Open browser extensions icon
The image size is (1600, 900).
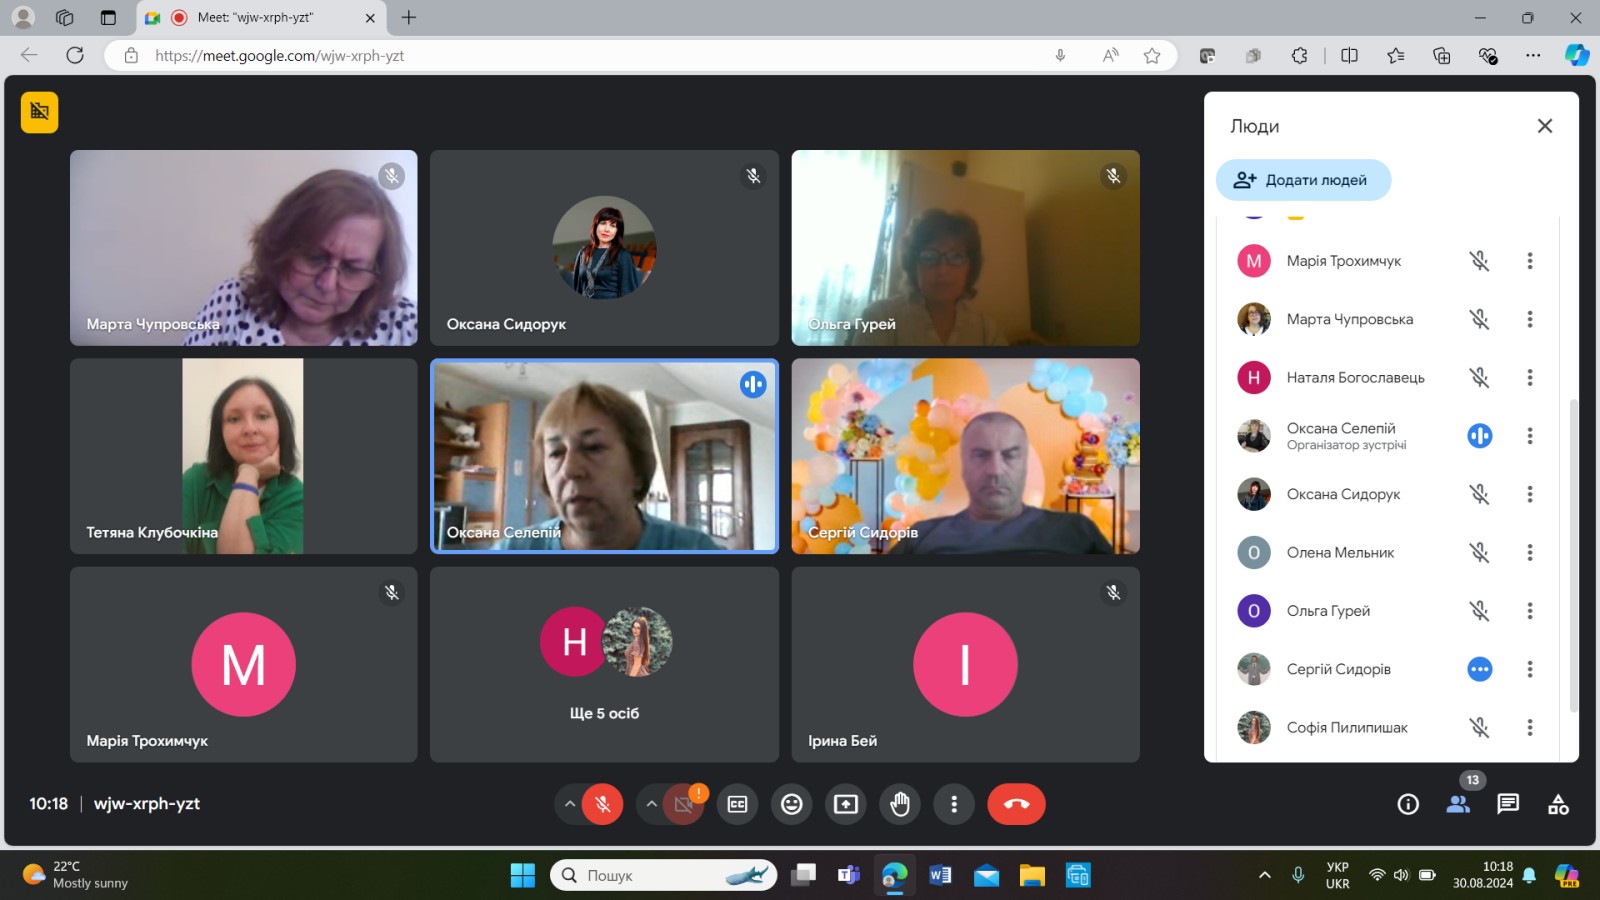tap(1299, 56)
